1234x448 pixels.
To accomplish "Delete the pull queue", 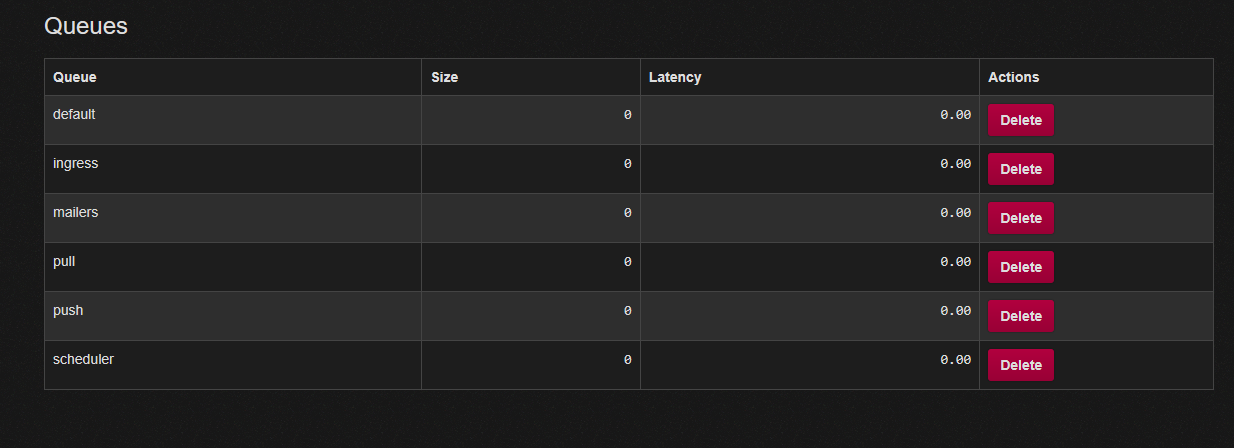I will [x=1020, y=267].
